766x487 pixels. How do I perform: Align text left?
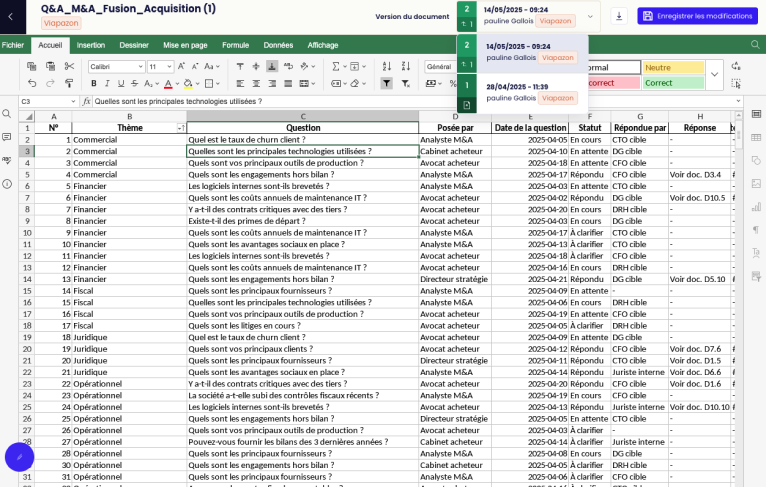tap(240, 84)
